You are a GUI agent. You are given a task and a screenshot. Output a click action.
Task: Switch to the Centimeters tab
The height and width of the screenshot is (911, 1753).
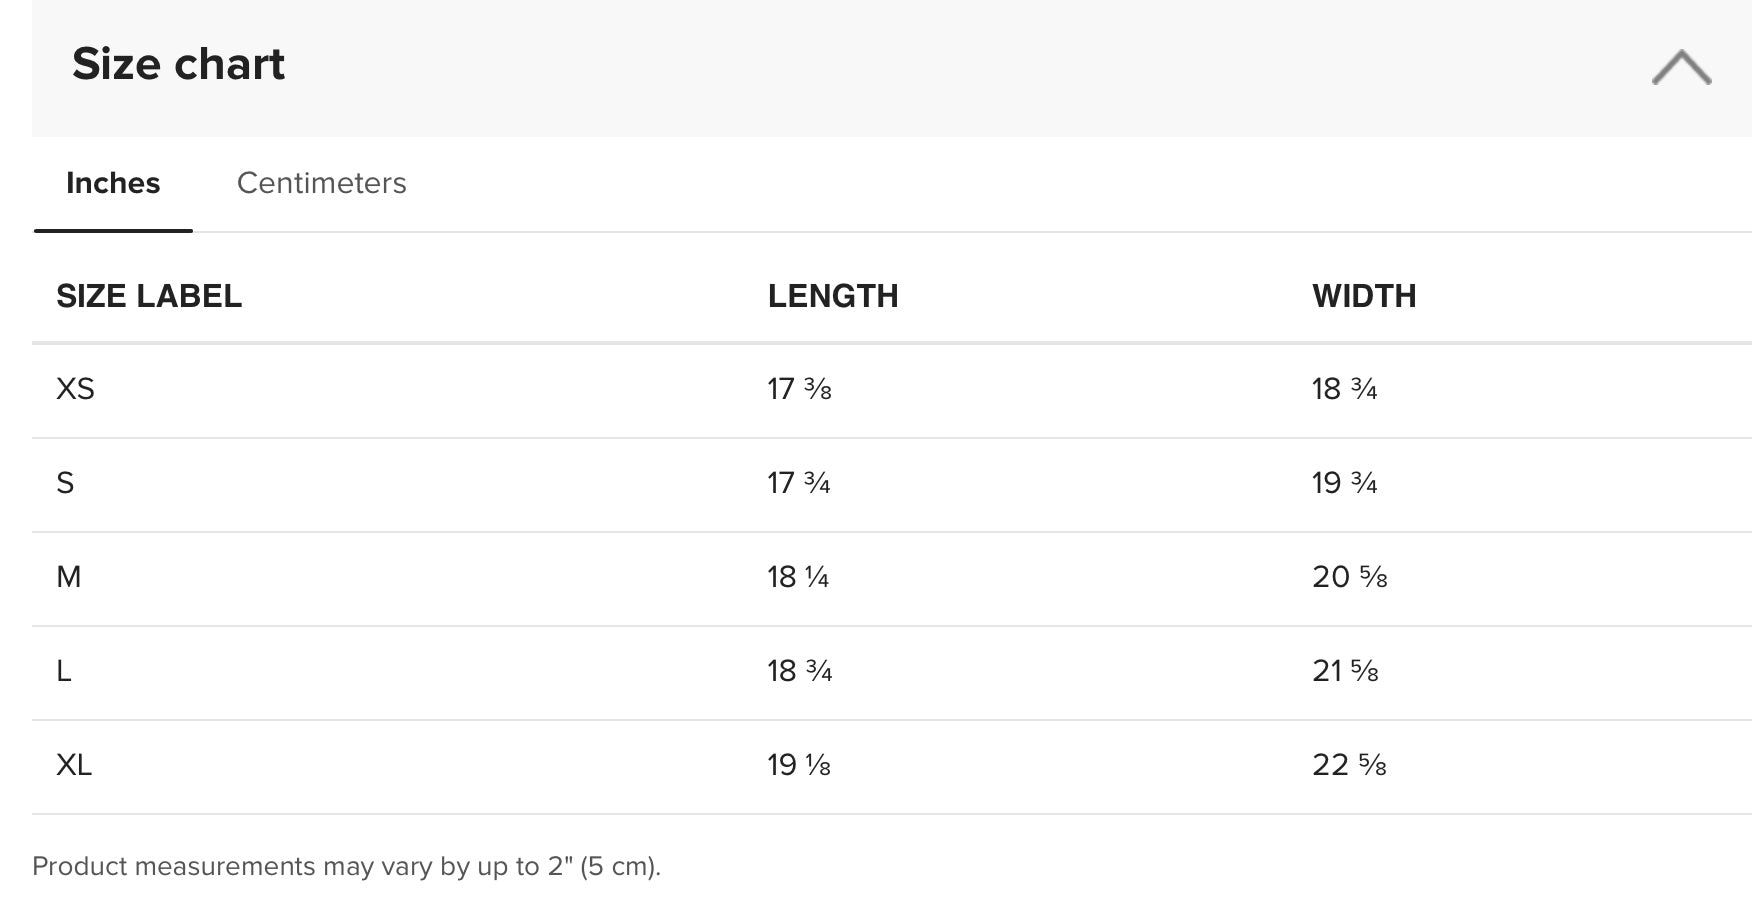(x=321, y=183)
